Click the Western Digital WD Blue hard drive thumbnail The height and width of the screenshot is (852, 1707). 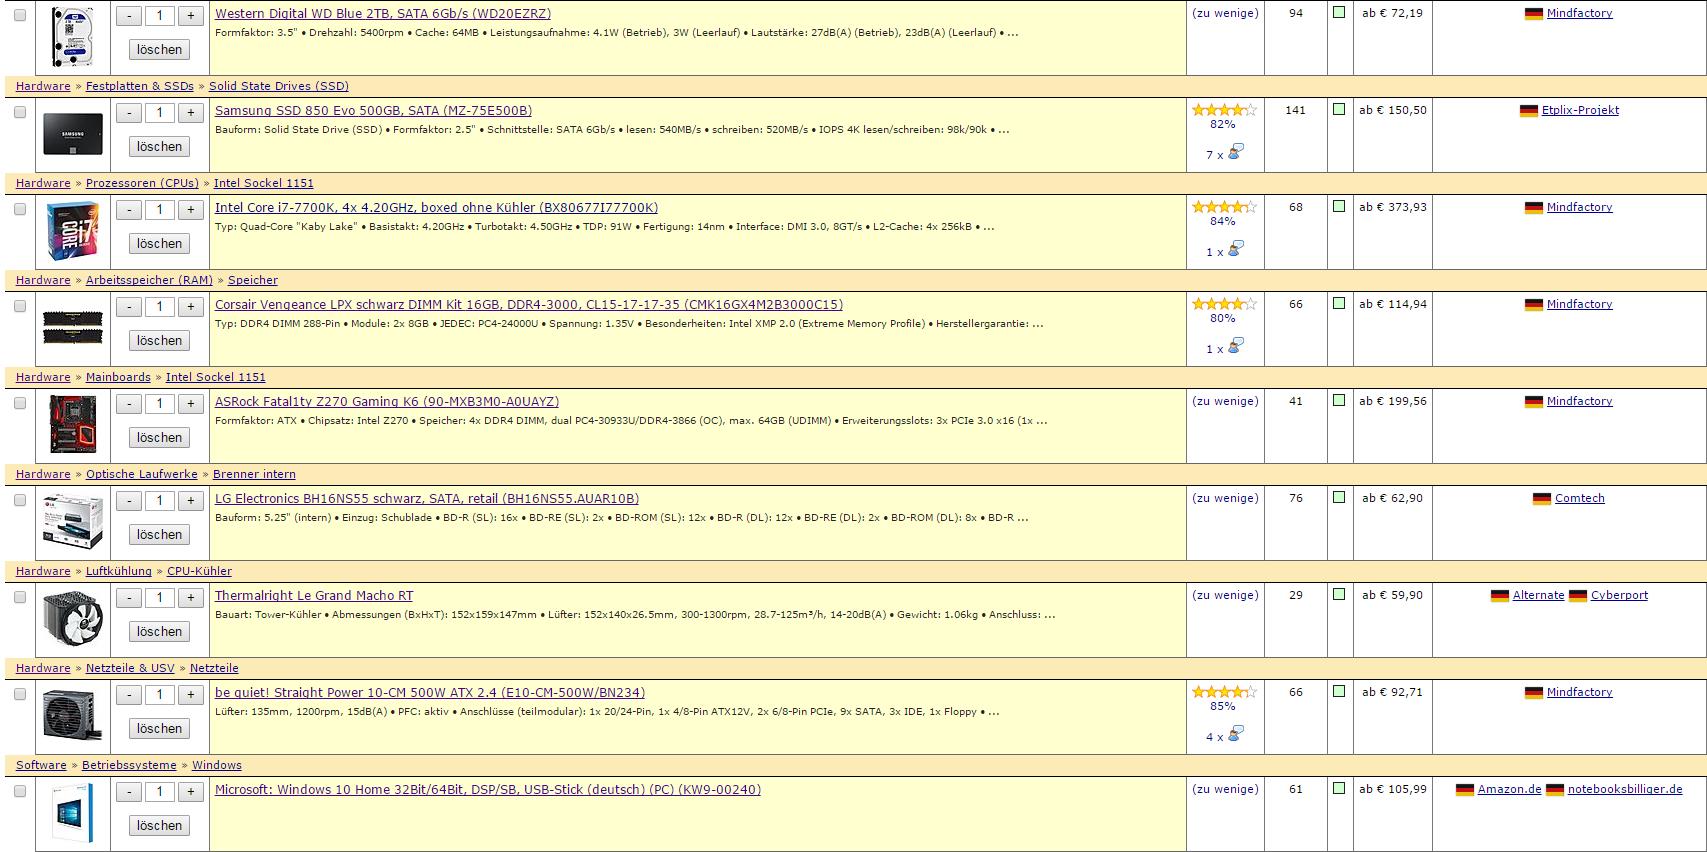(x=72, y=36)
